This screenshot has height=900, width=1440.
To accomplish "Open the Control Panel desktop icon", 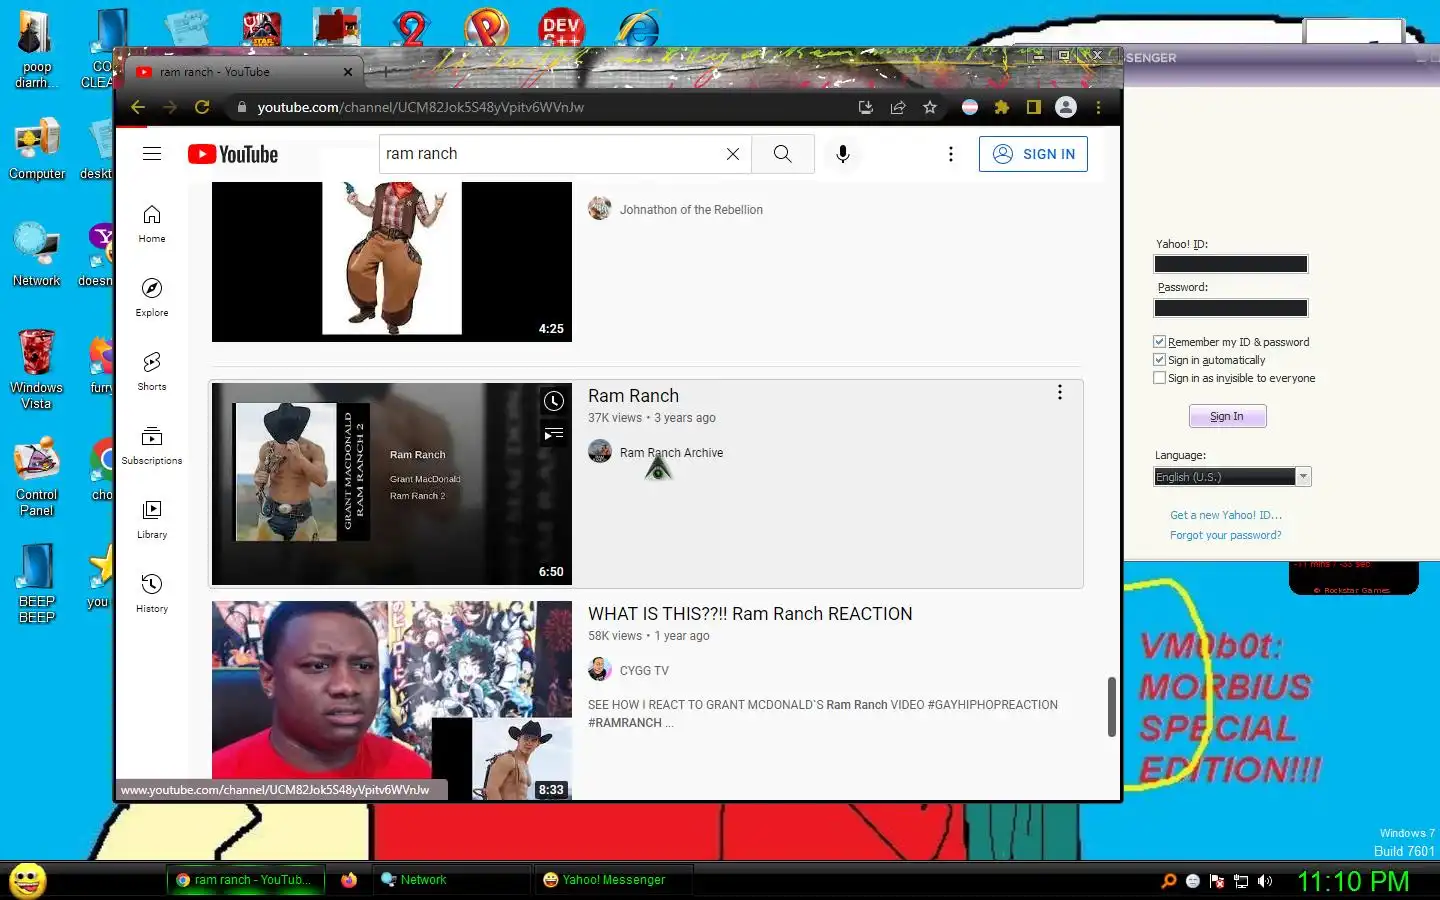I will 37,476.
